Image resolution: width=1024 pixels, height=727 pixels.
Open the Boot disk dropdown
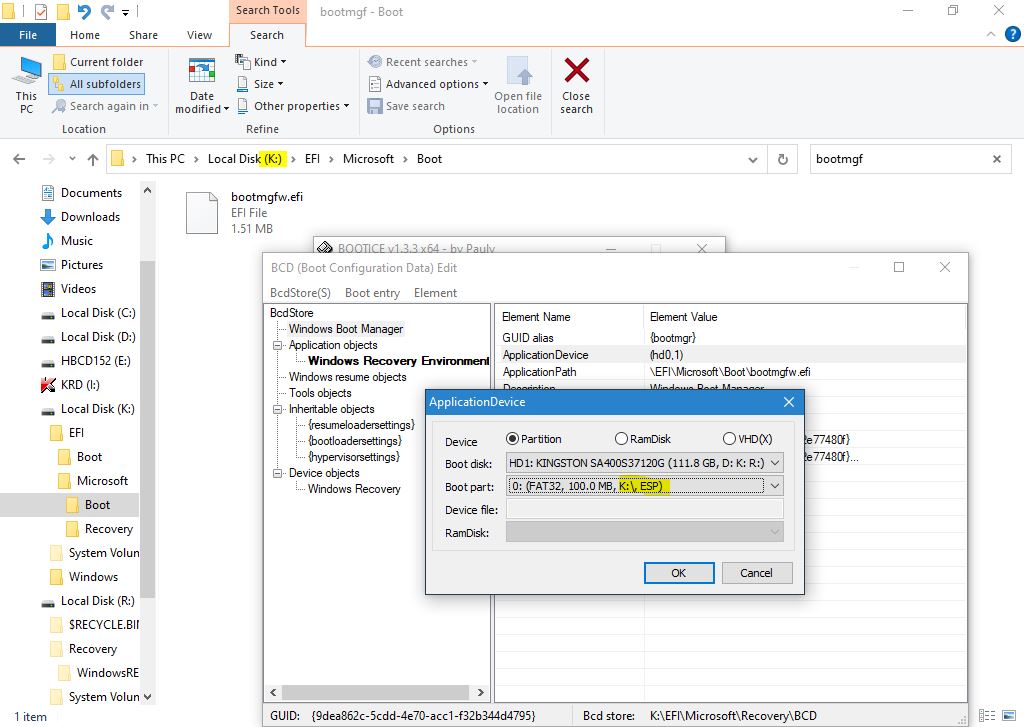tap(774, 464)
